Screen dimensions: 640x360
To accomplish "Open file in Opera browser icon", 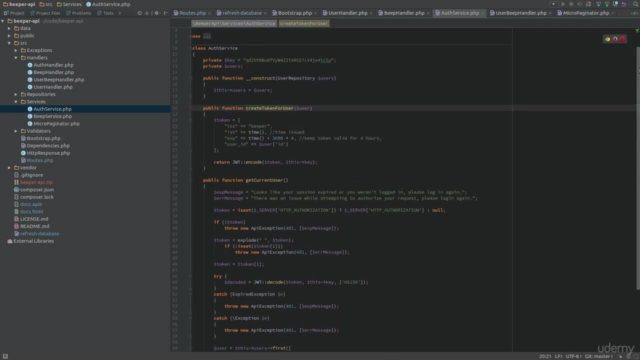I will point(622,39).
